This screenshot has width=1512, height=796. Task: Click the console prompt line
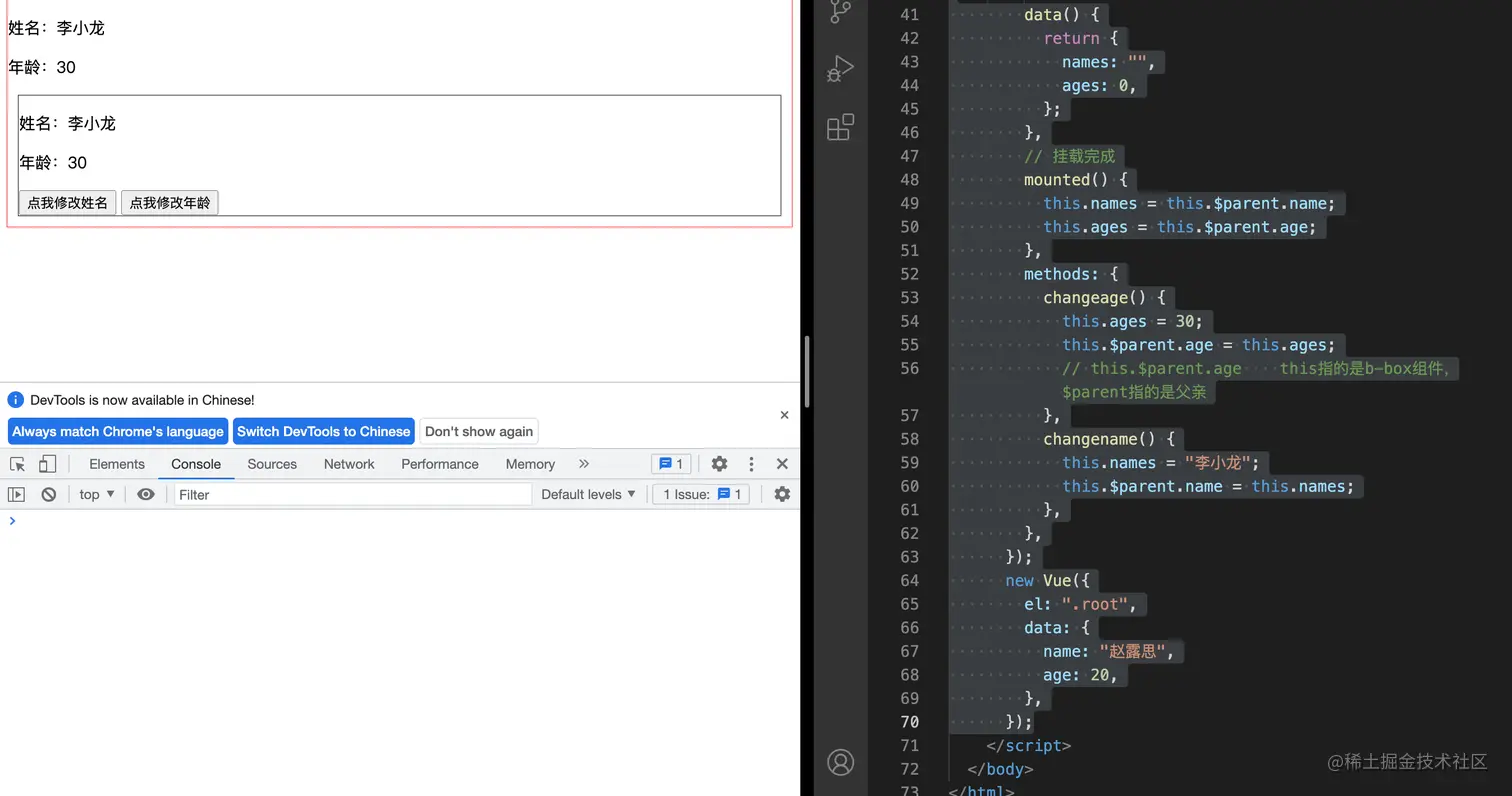[x=400, y=521]
